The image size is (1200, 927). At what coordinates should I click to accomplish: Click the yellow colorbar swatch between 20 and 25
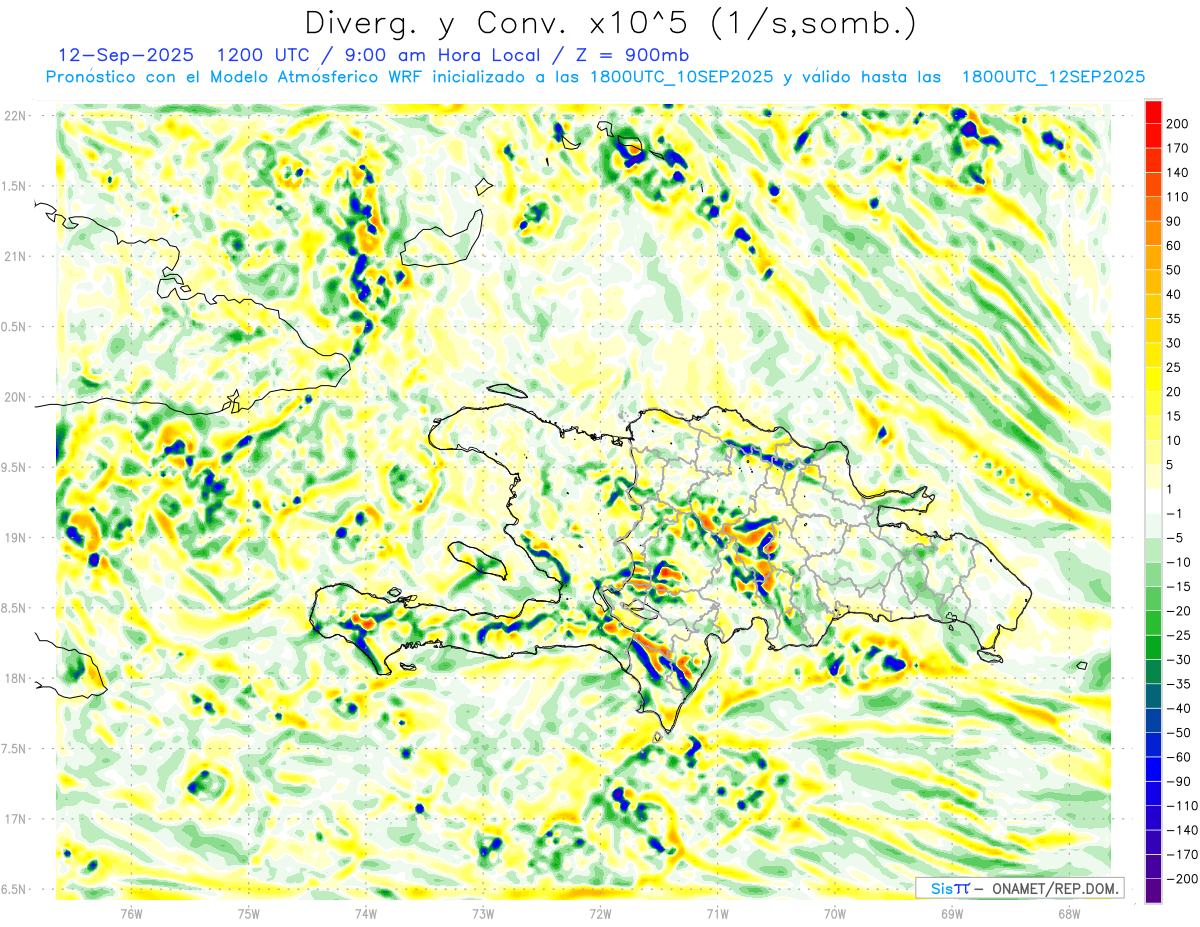pos(1153,378)
